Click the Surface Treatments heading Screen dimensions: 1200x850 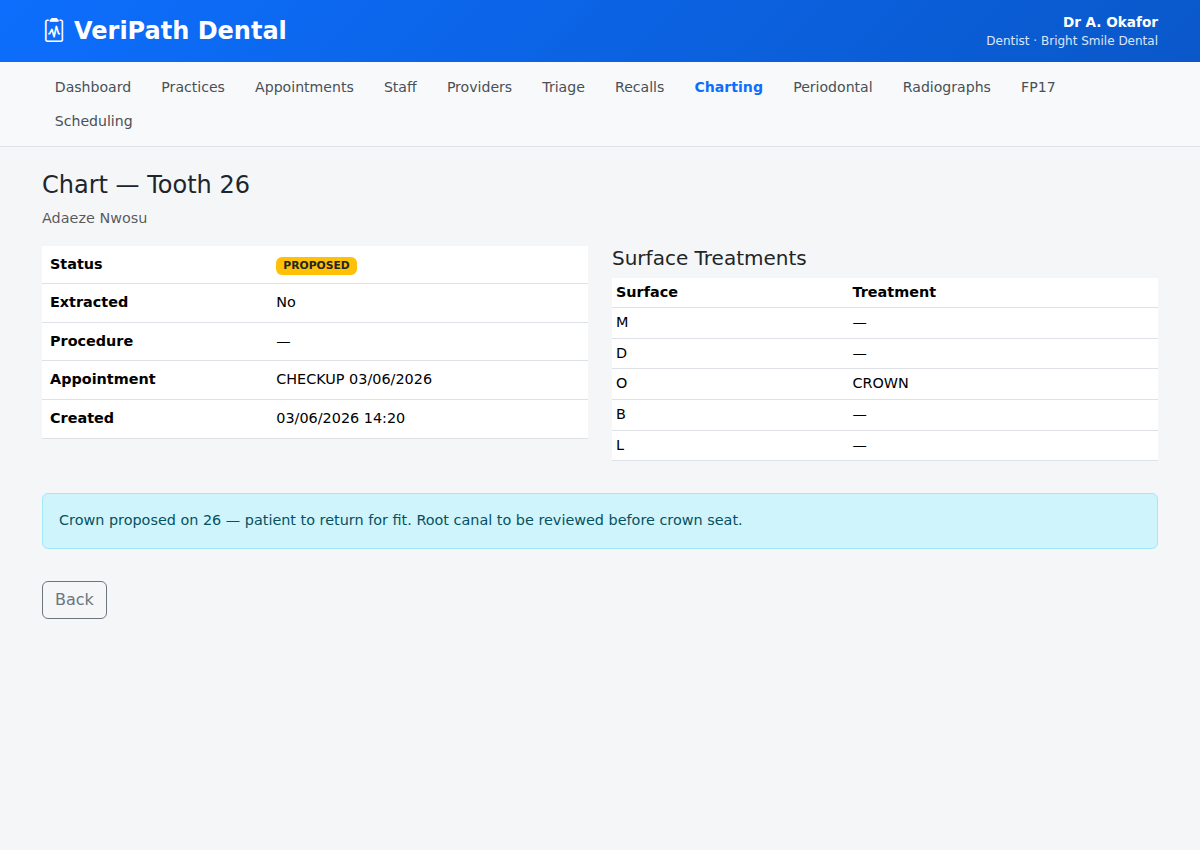tap(709, 258)
